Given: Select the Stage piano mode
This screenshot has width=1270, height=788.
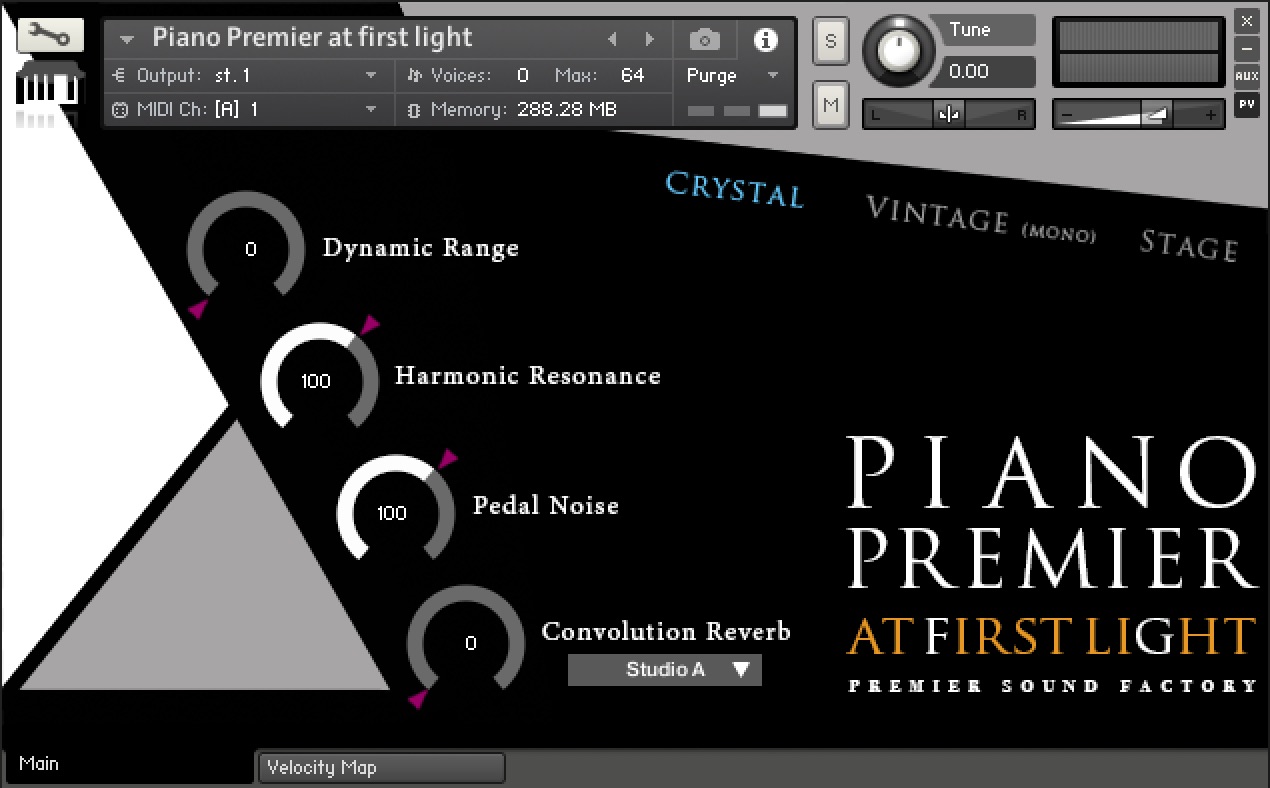Looking at the screenshot, I should click(1189, 245).
